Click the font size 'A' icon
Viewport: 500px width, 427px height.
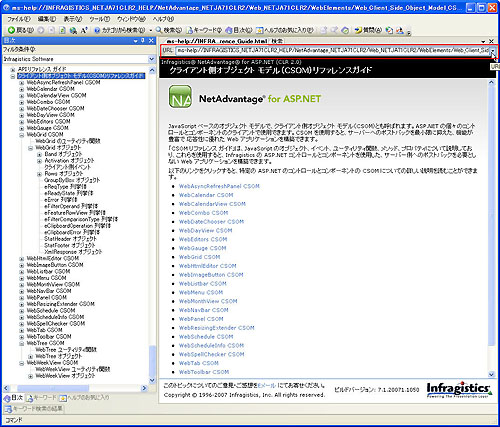point(84,30)
